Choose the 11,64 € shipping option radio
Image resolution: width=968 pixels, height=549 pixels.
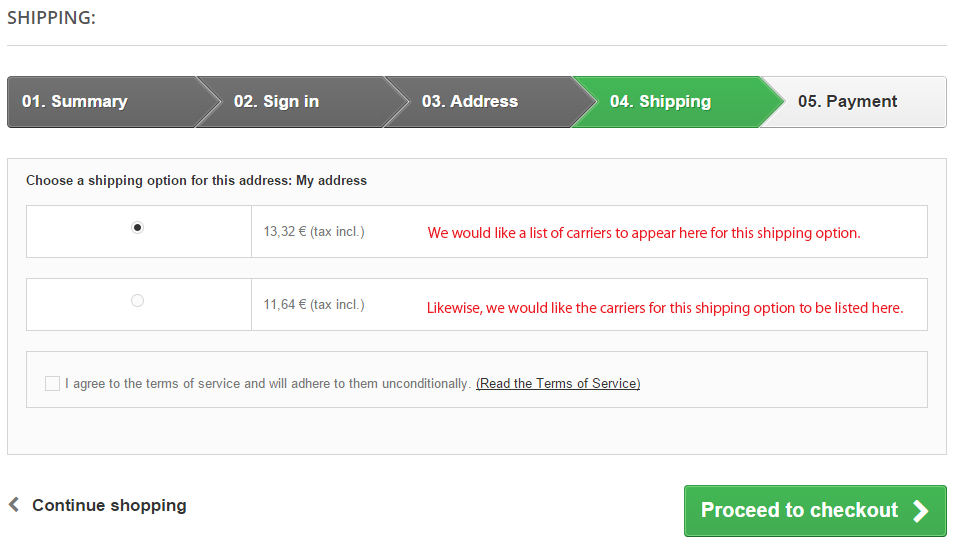(138, 300)
